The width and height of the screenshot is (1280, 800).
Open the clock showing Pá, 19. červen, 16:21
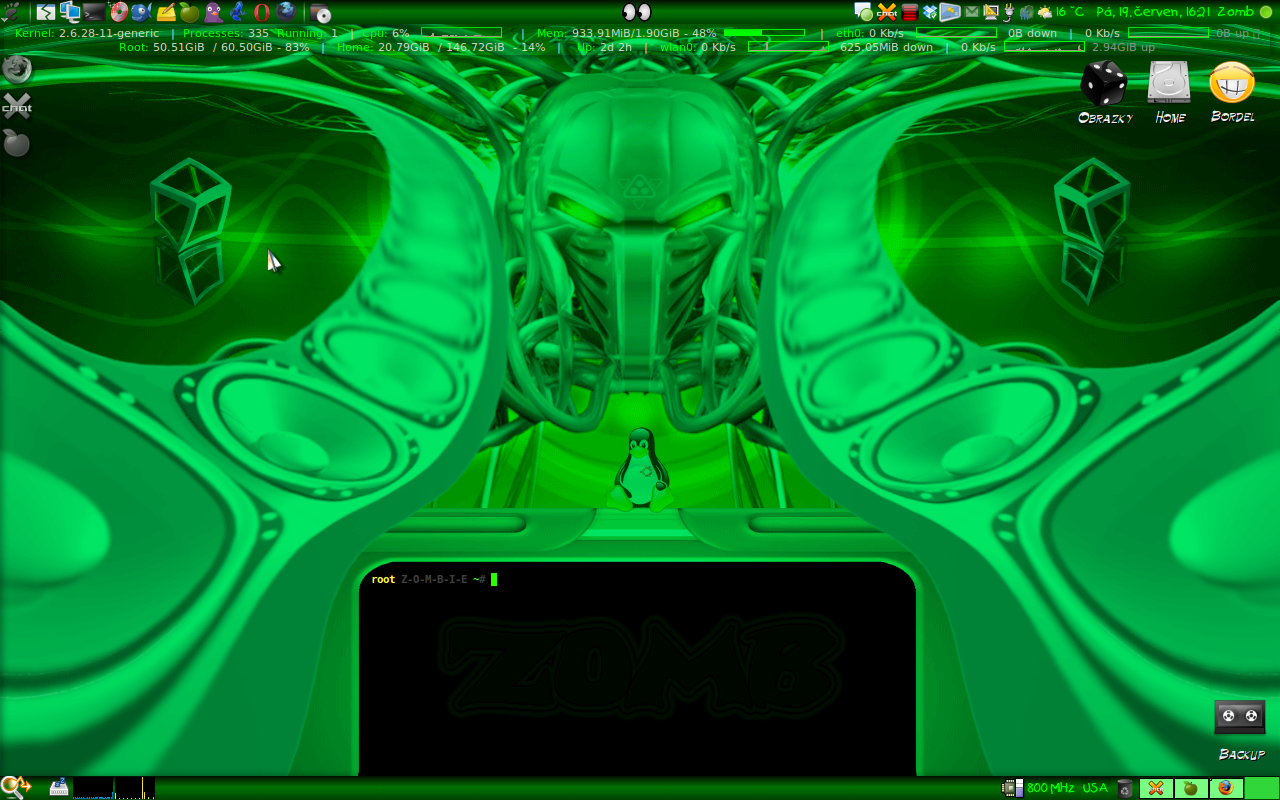click(1153, 12)
